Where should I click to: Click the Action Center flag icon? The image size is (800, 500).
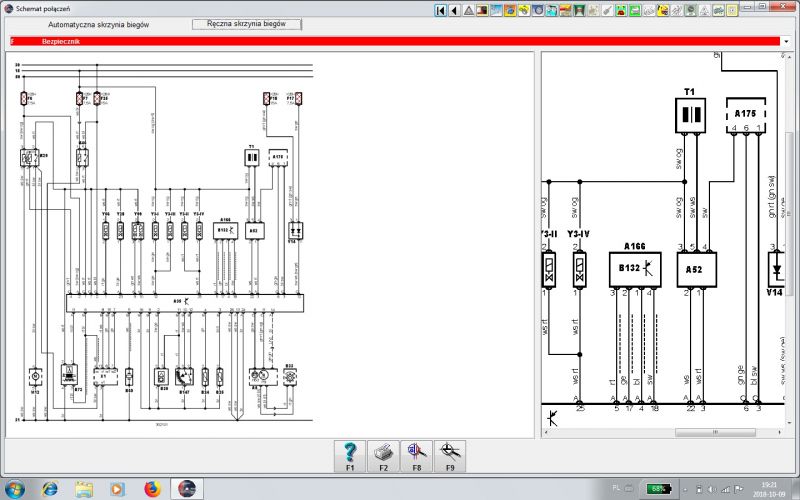(x=738, y=489)
